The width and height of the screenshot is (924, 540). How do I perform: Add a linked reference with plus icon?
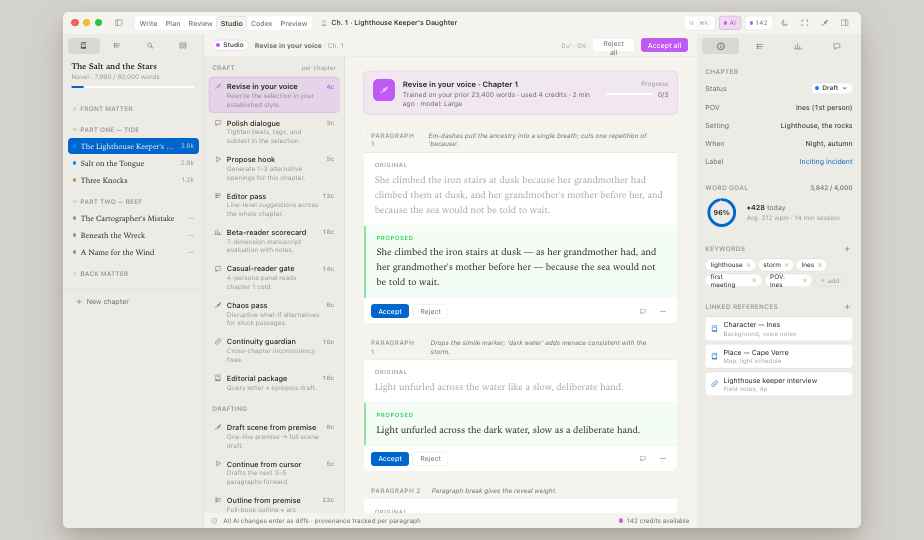click(847, 307)
